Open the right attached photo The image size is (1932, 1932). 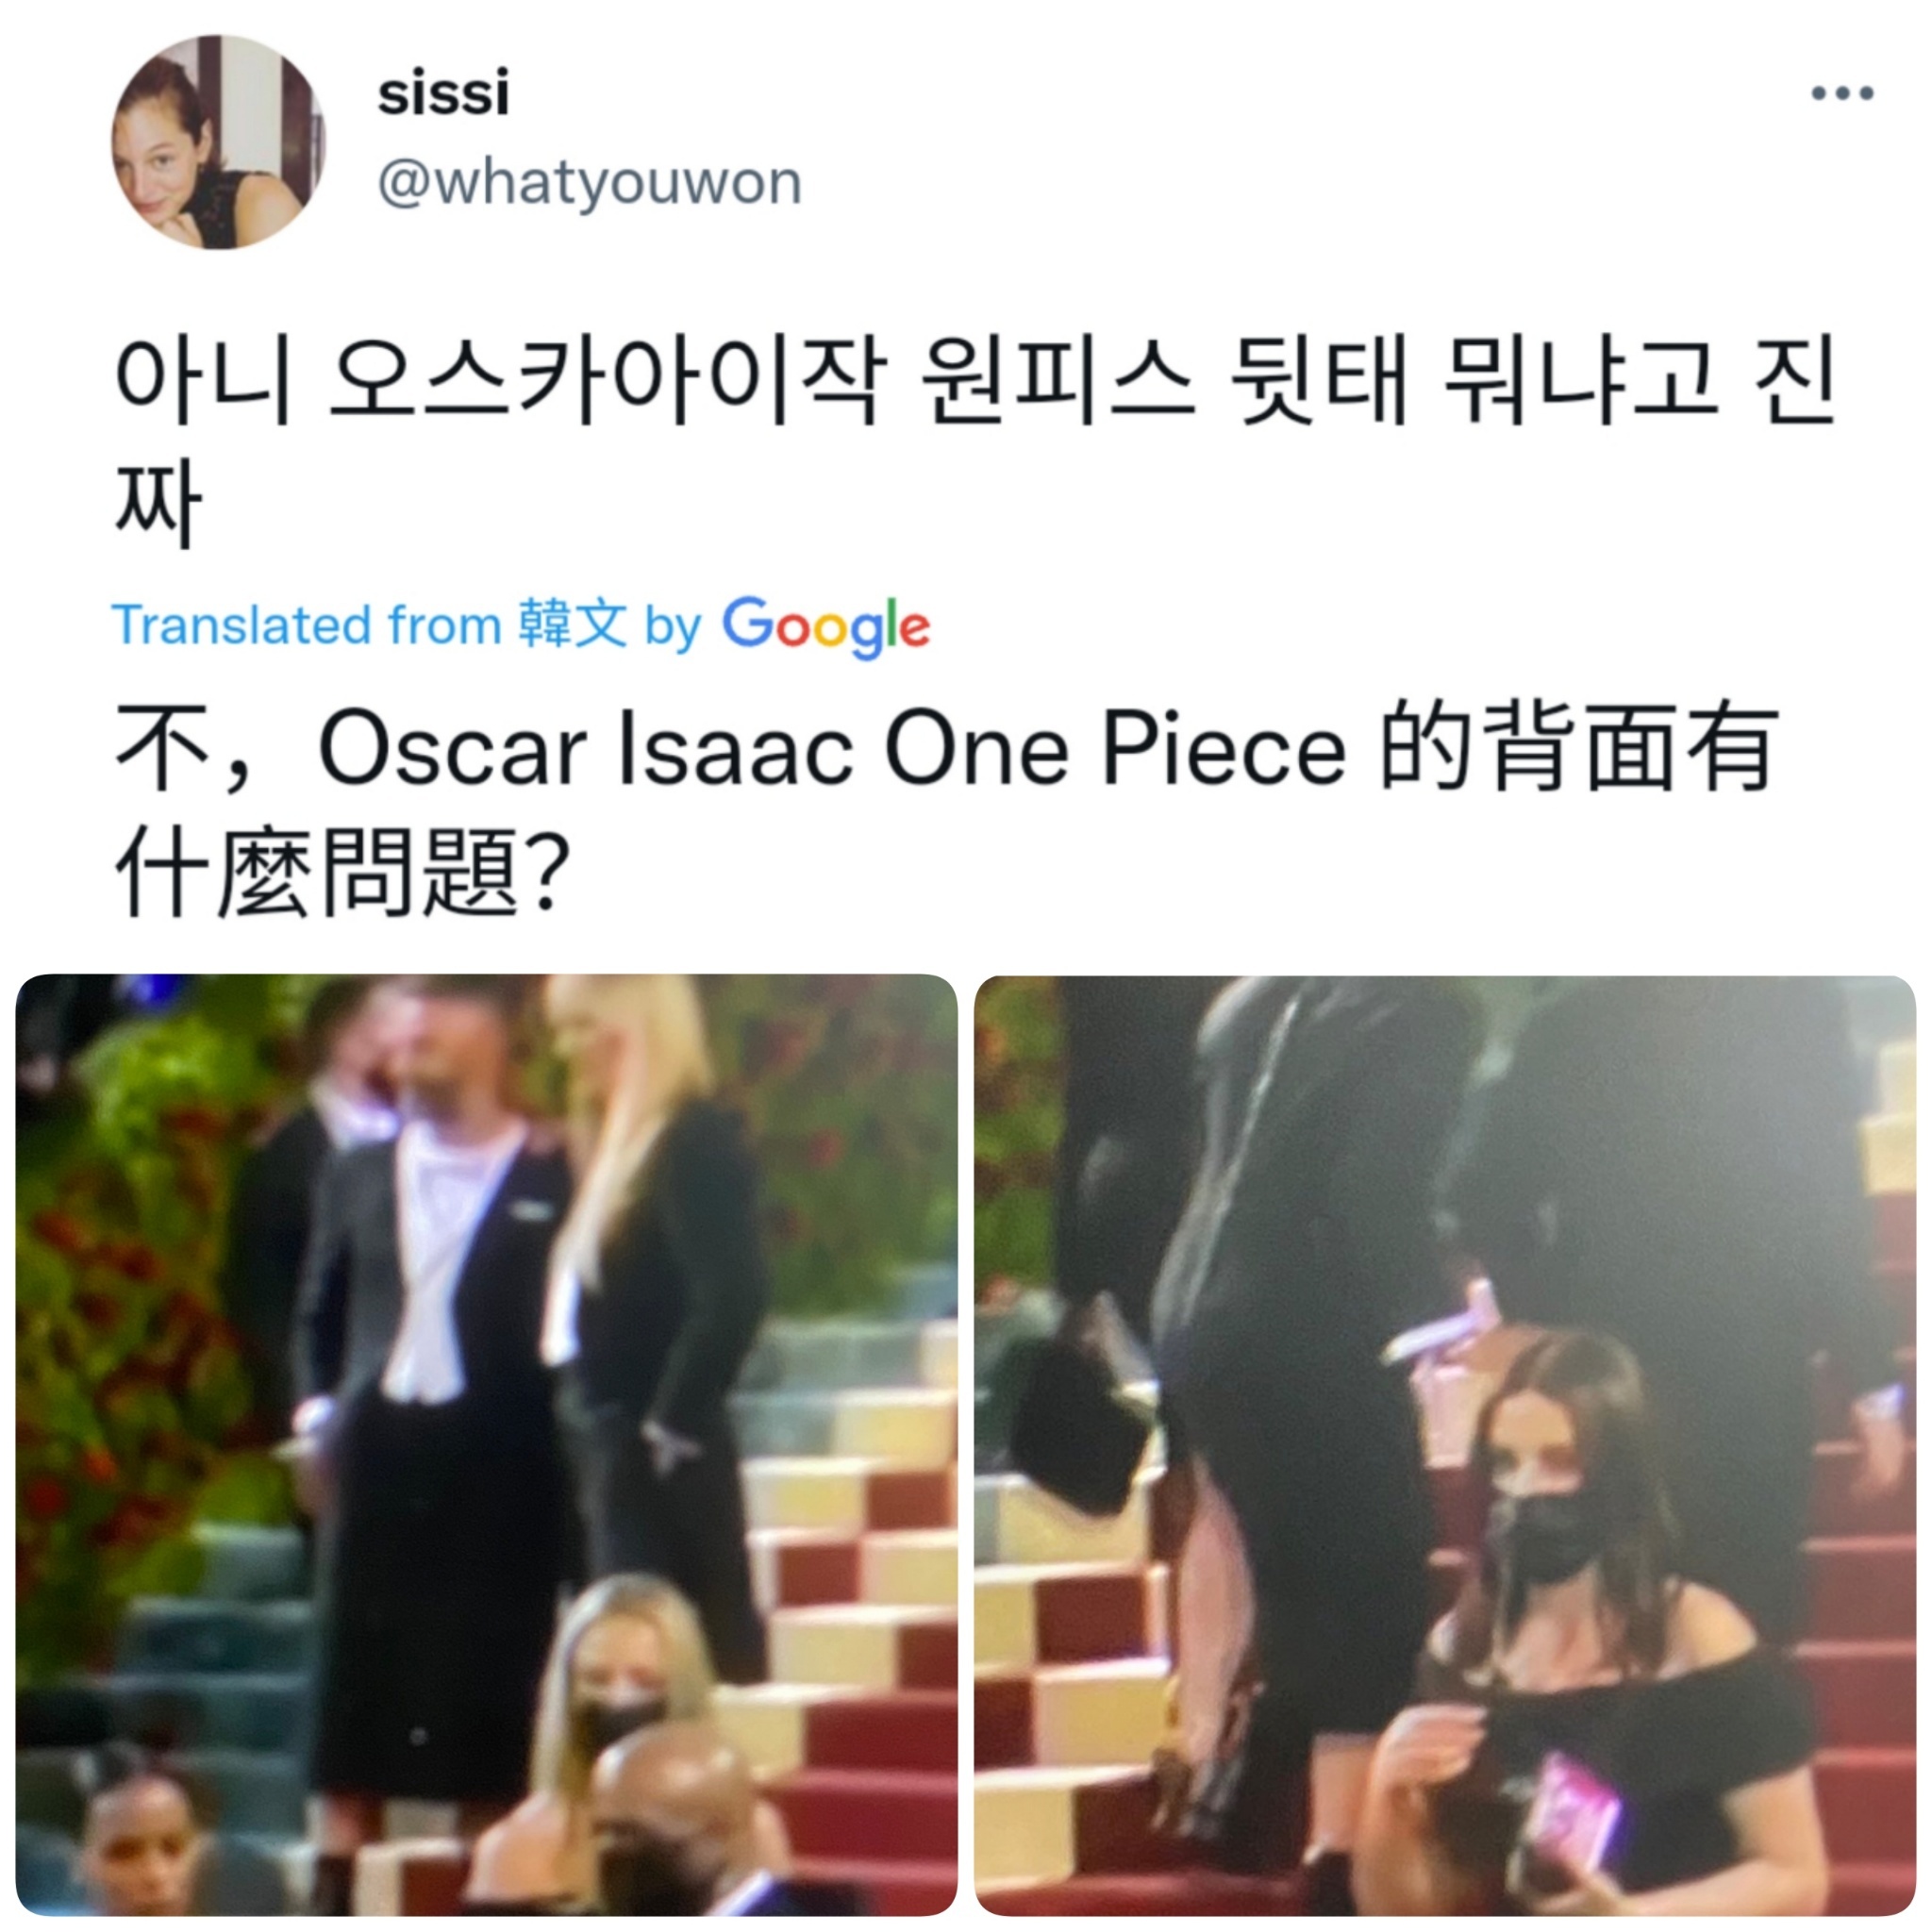point(1445,1446)
